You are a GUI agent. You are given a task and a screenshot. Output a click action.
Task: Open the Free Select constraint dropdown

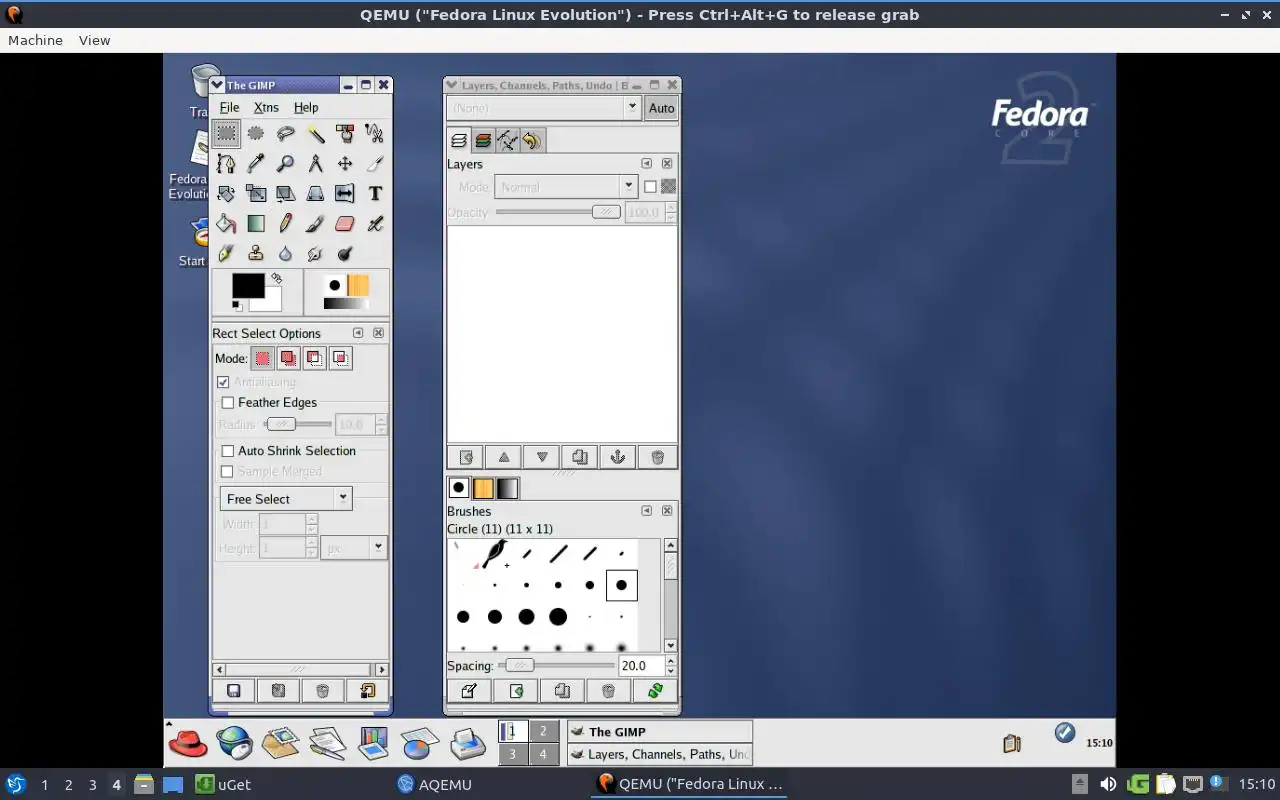[x=286, y=499]
